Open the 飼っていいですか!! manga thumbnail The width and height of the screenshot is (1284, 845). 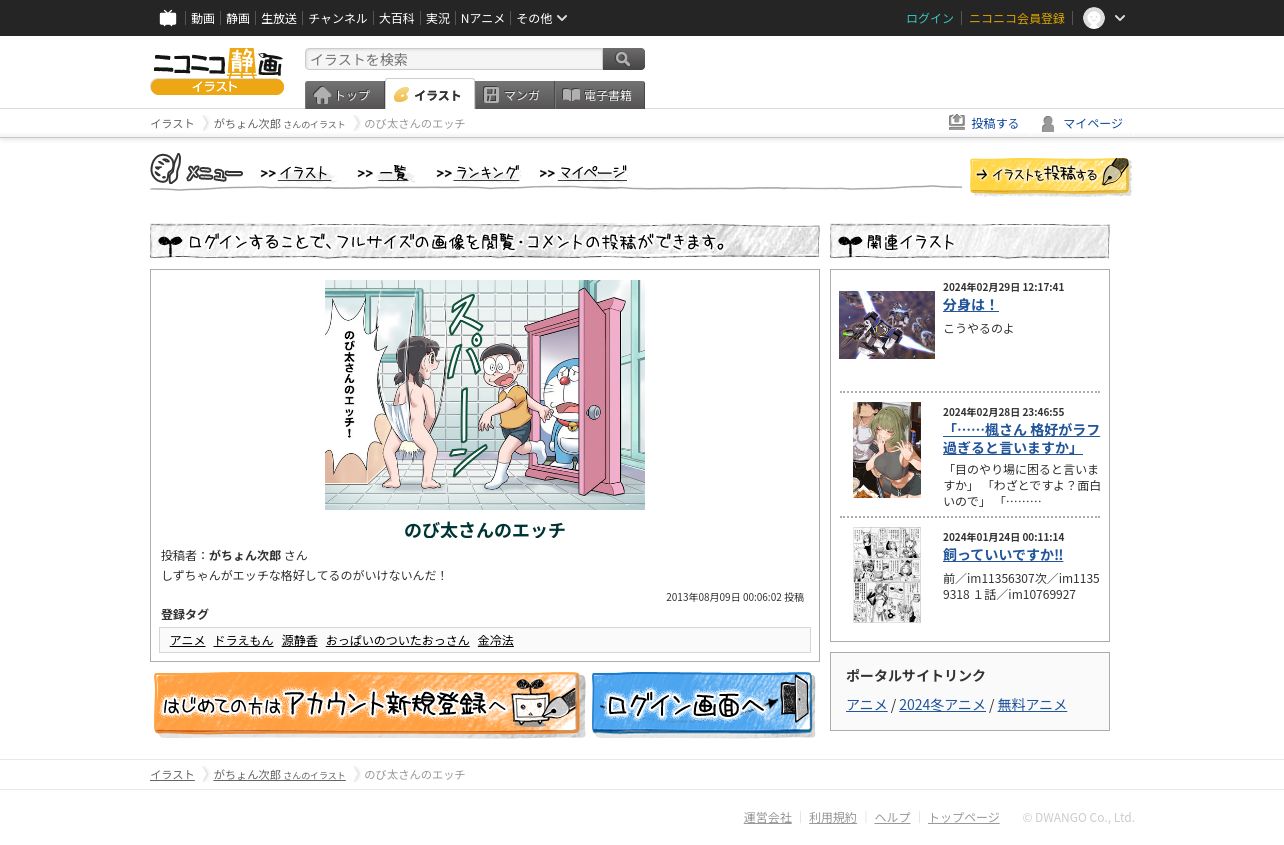[x=887, y=575]
